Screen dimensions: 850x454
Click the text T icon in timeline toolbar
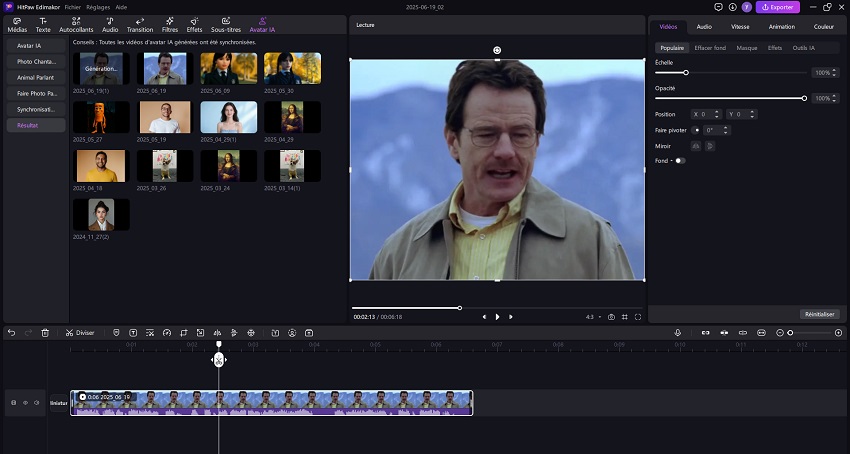[x=133, y=332]
